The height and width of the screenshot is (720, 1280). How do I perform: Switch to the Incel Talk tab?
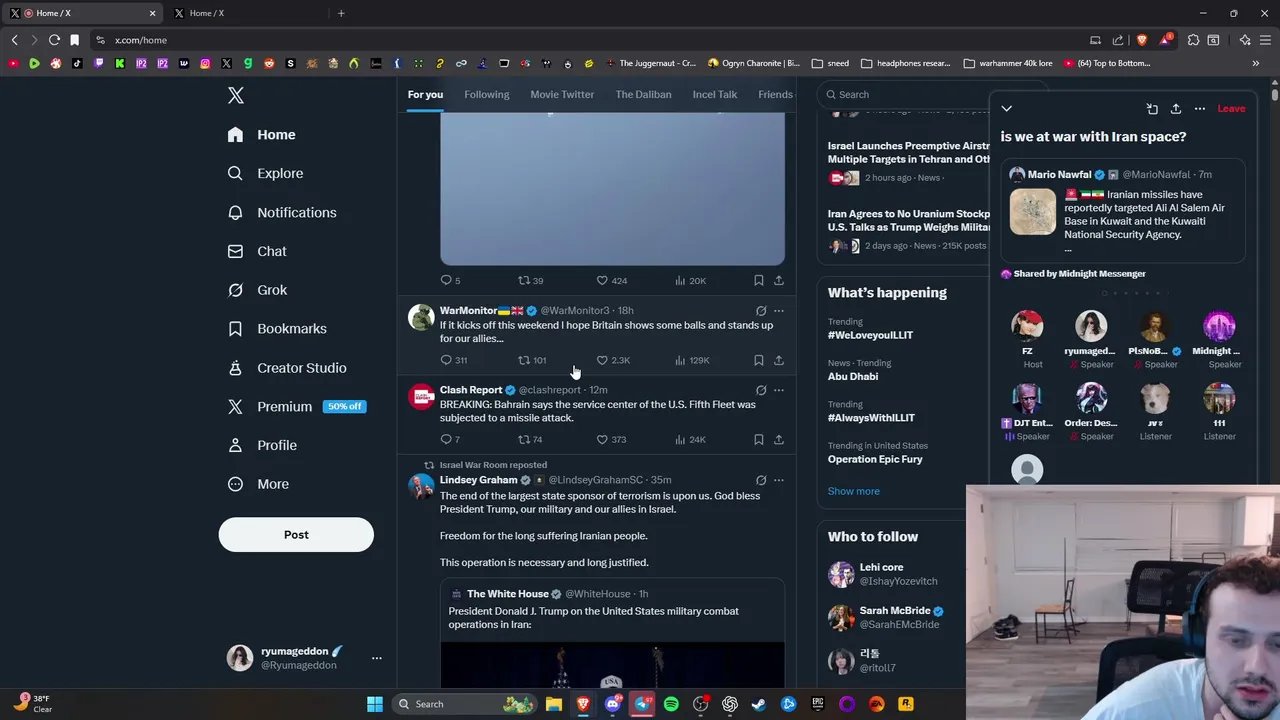tap(714, 94)
